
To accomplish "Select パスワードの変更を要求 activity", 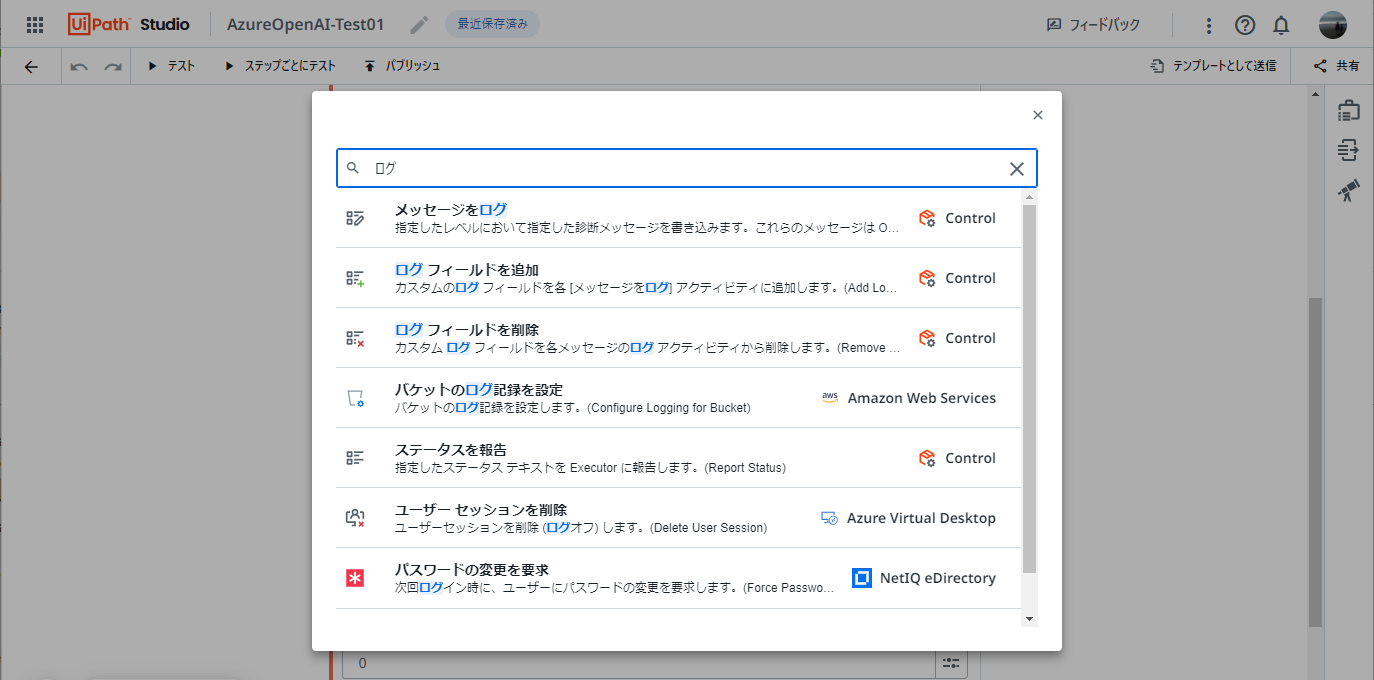I will pos(679,578).
